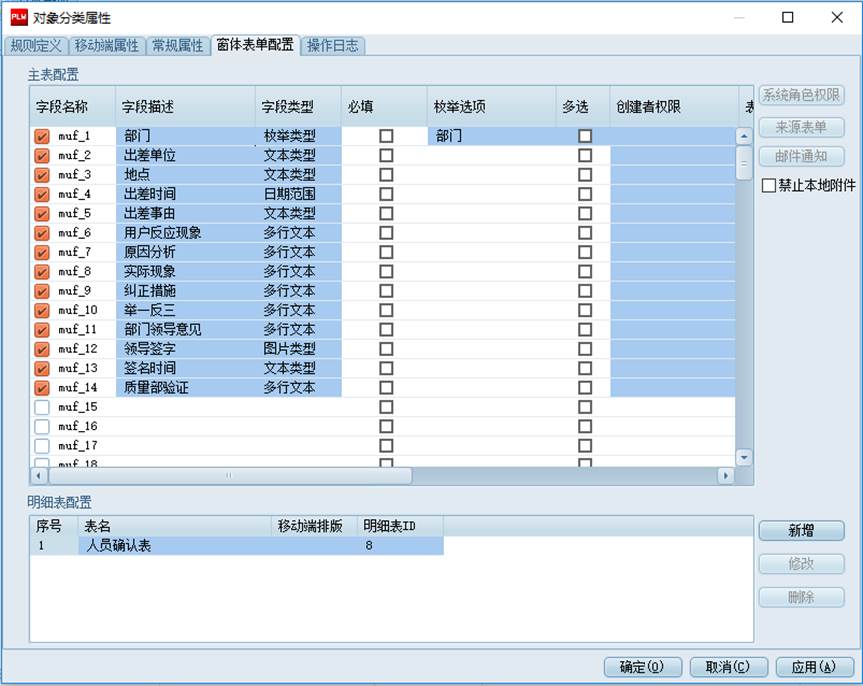Click the 确定(O) button

point(643,667)
